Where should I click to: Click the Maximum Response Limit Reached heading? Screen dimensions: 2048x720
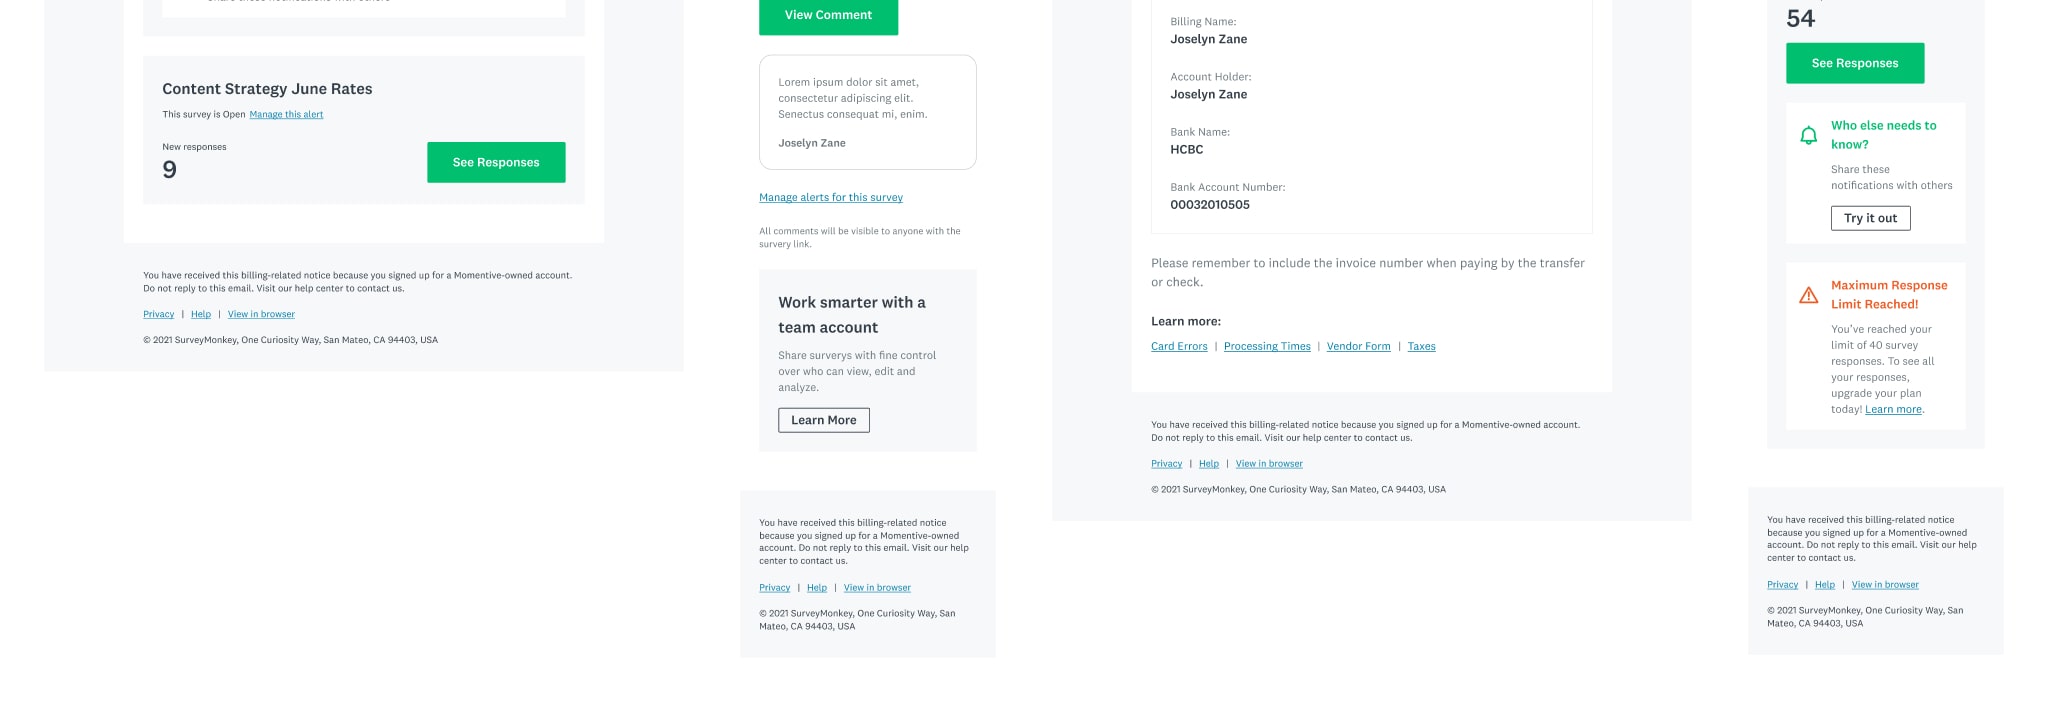pos(1889,295)
